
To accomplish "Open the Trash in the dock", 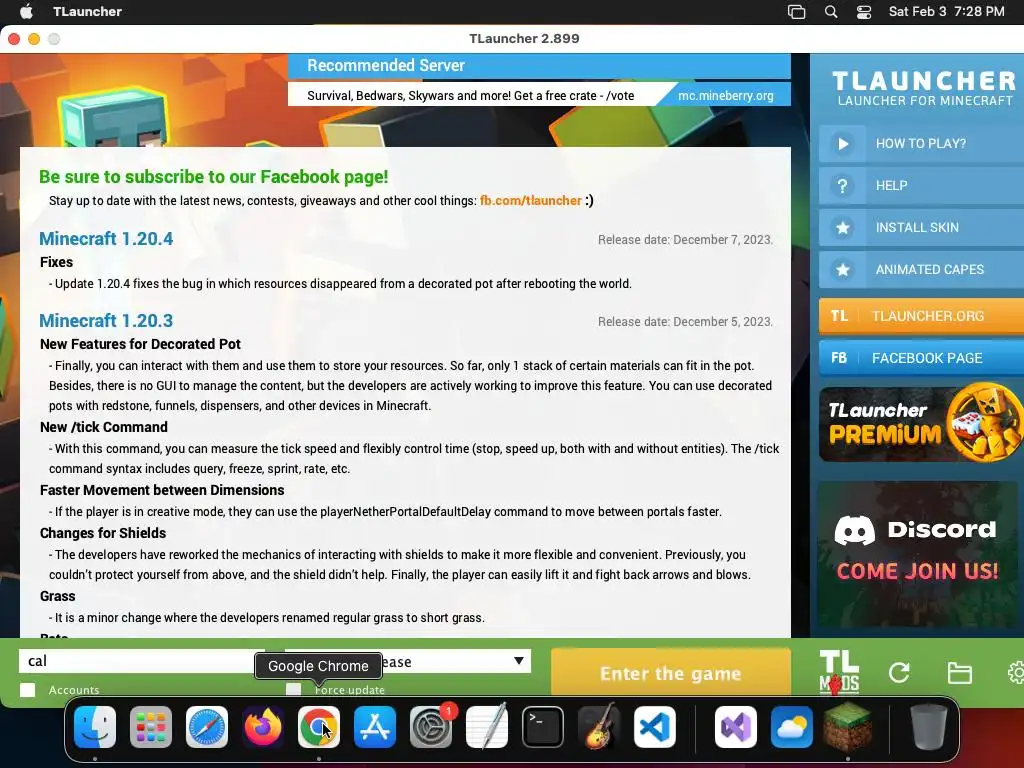I will coord(929,727).
